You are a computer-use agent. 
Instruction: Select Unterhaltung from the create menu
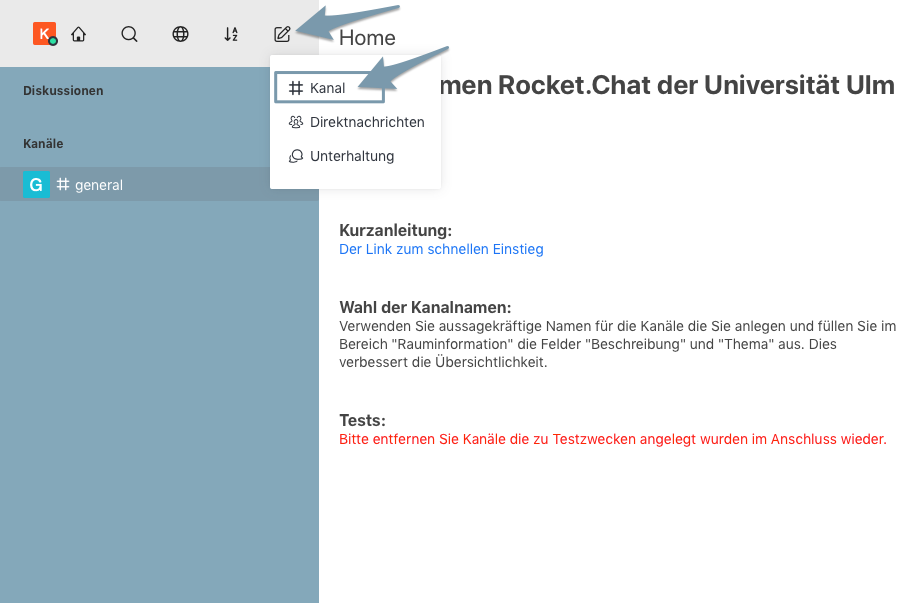pos(355,156)
